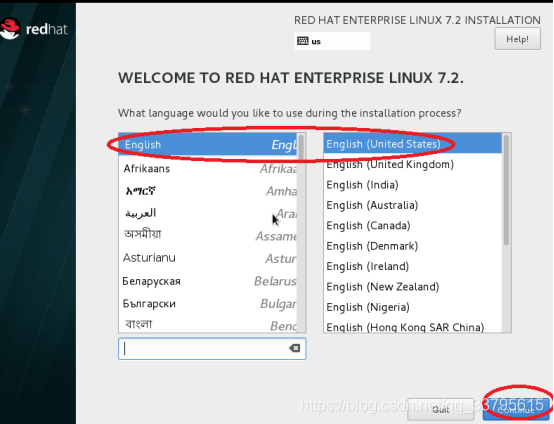Viewport: 554px width, 424px height.
Task: Select Български in the language list
Action: pyautogui.click(x=208, y=304)
